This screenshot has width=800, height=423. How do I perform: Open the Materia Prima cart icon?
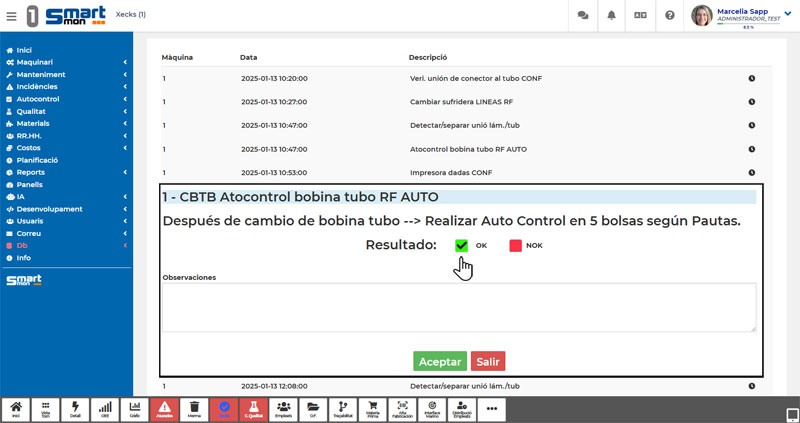click(373, 409)
